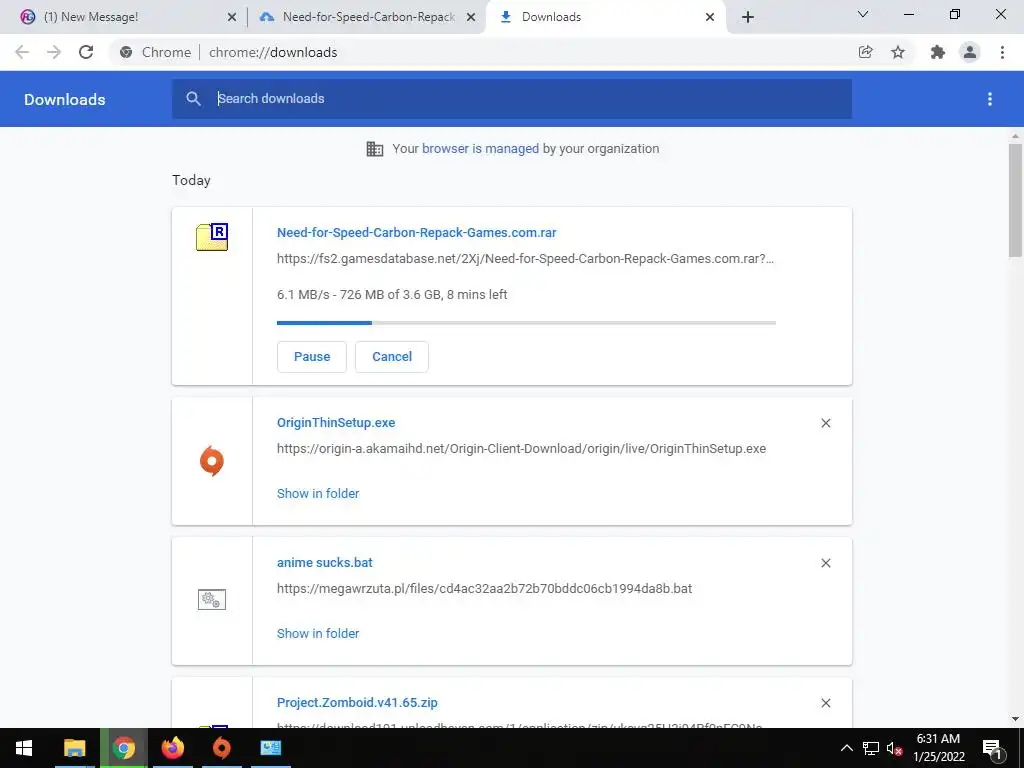The width and height of the screenshot is (1024, 768).
Task: Remove OriginThinSetup.exe from the list
Action: coord(825,423)
